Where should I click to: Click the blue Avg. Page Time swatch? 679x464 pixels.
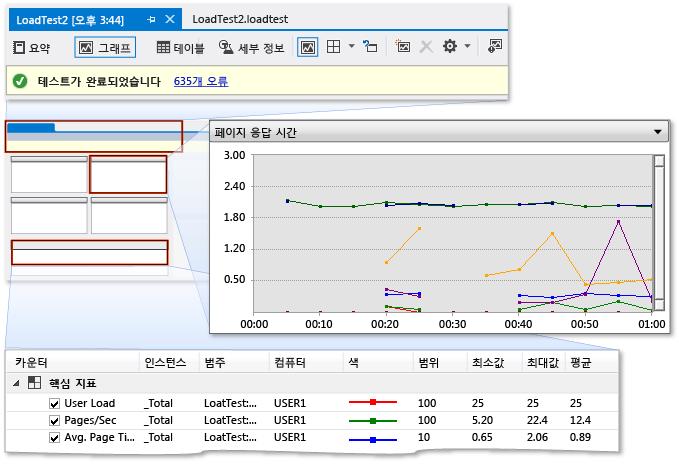373,440
